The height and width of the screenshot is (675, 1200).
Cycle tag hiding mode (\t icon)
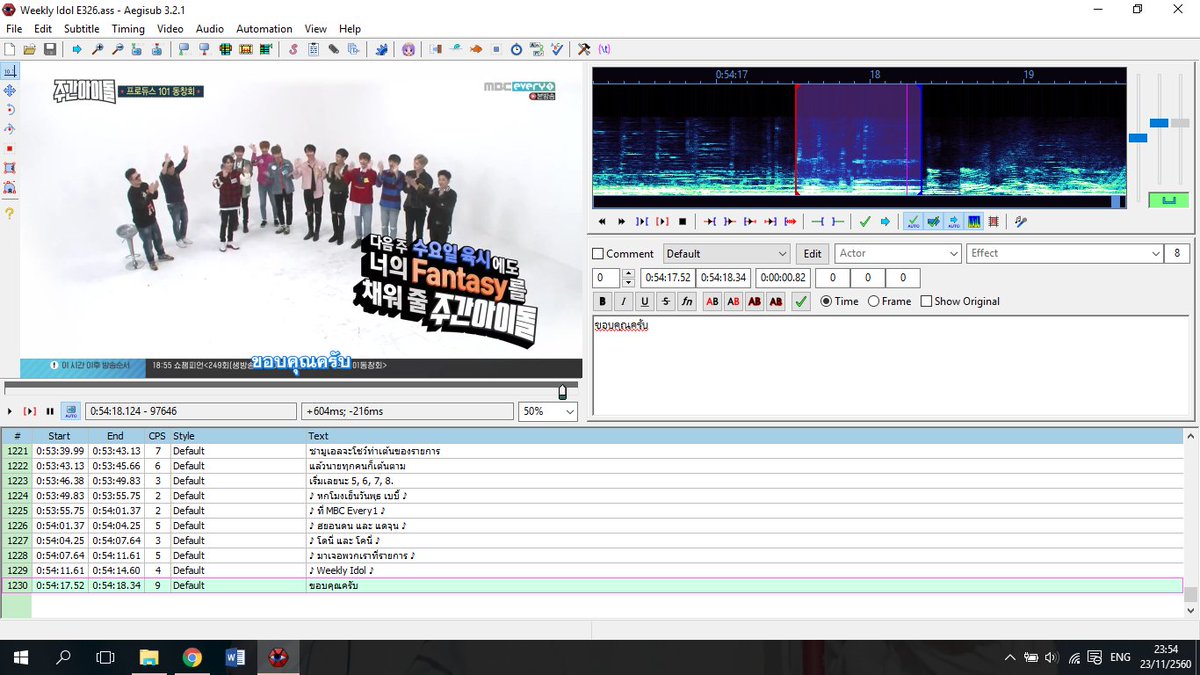click(x=603, y=49)
